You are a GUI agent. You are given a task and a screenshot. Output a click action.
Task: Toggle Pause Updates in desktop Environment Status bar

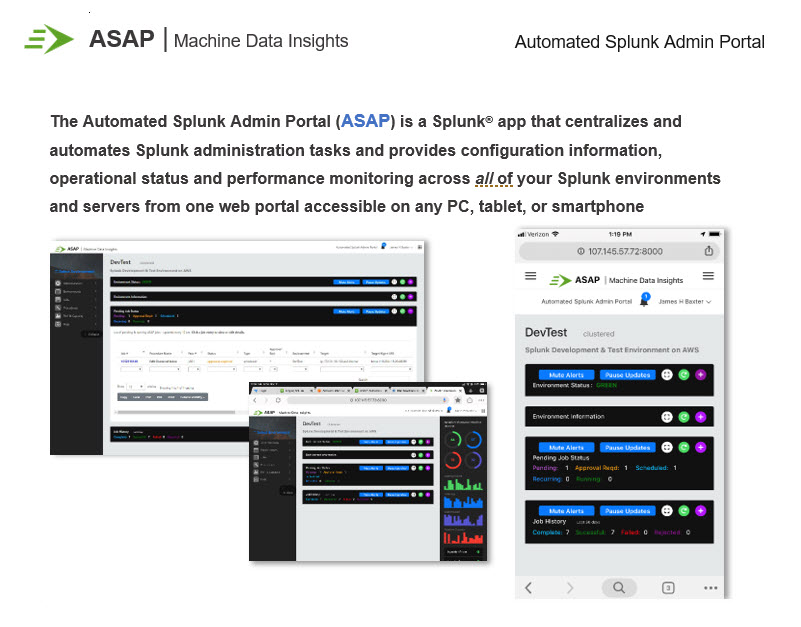375,282
